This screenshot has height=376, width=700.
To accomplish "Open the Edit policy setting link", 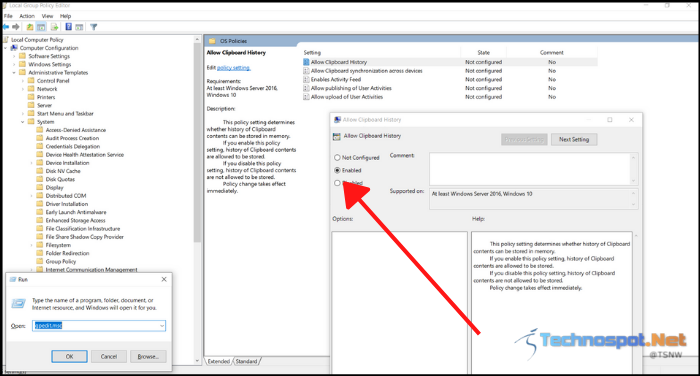I will (x=234, y=68).
